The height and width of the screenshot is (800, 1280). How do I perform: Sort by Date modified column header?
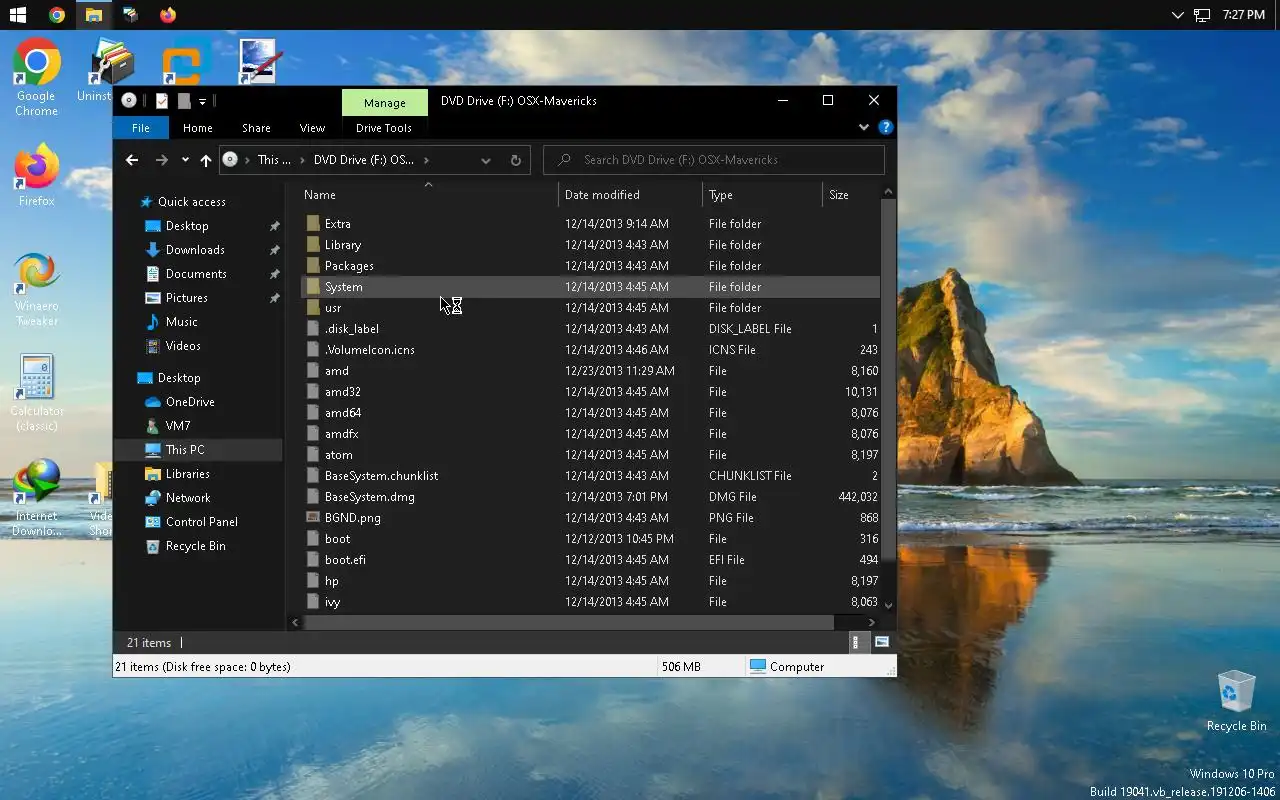[631, 195]
